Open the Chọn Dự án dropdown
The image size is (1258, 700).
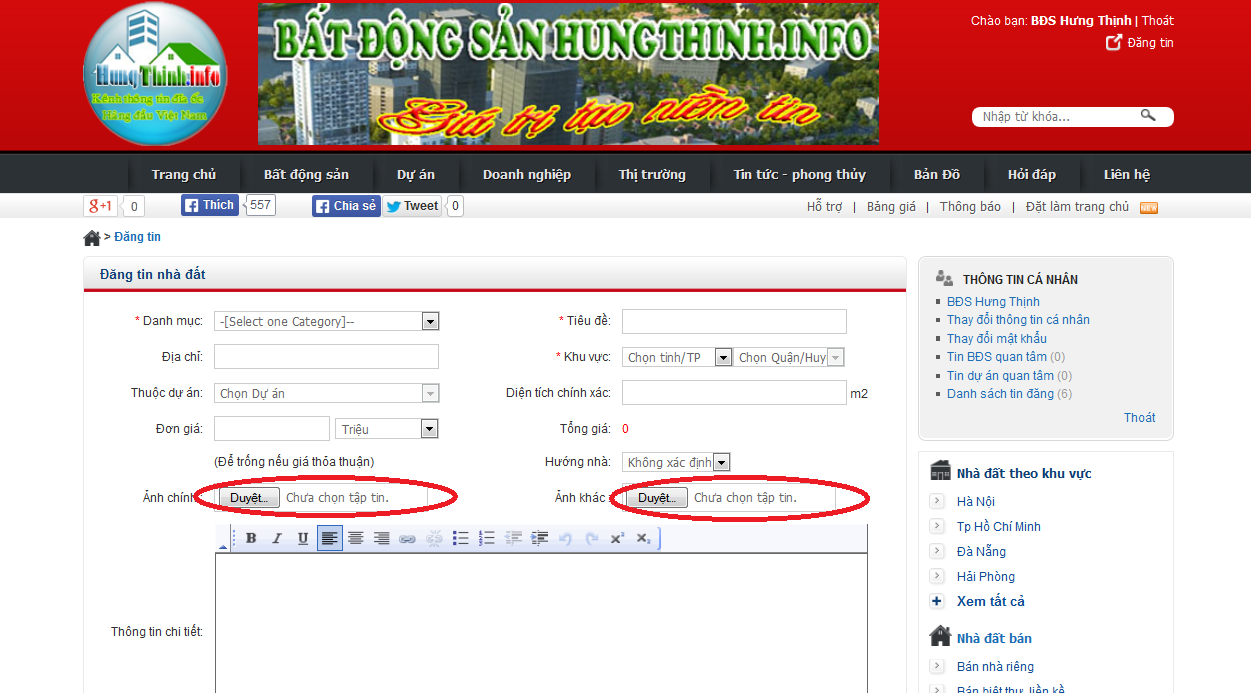click(326, 393)
